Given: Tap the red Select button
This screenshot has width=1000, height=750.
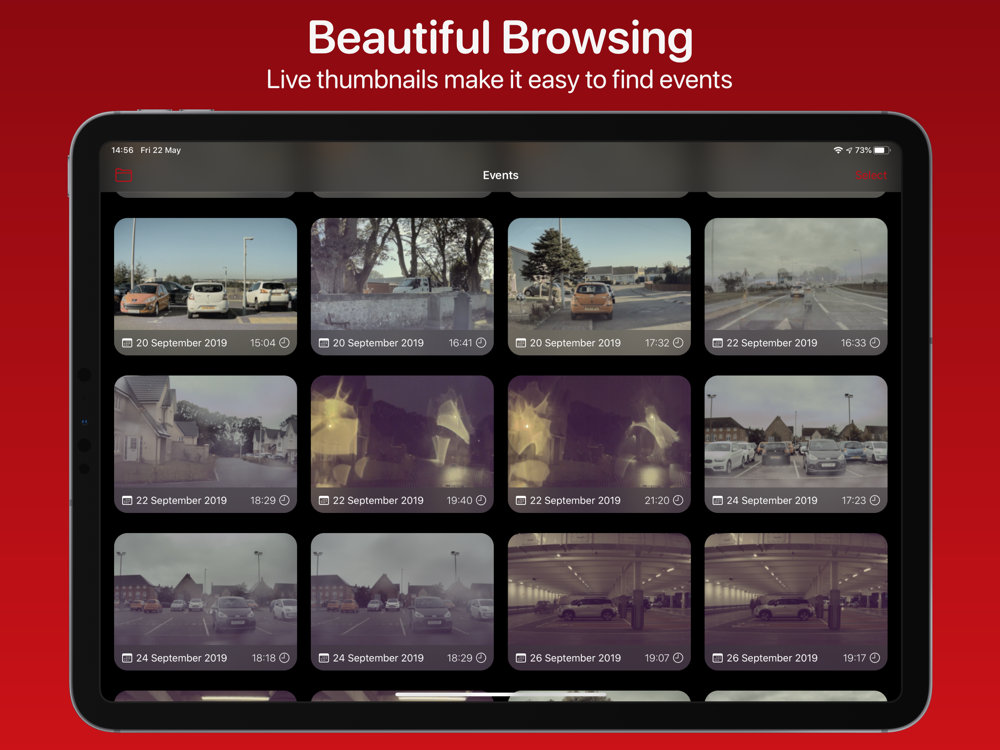Looking at the screenshot, I should [871, 175].
